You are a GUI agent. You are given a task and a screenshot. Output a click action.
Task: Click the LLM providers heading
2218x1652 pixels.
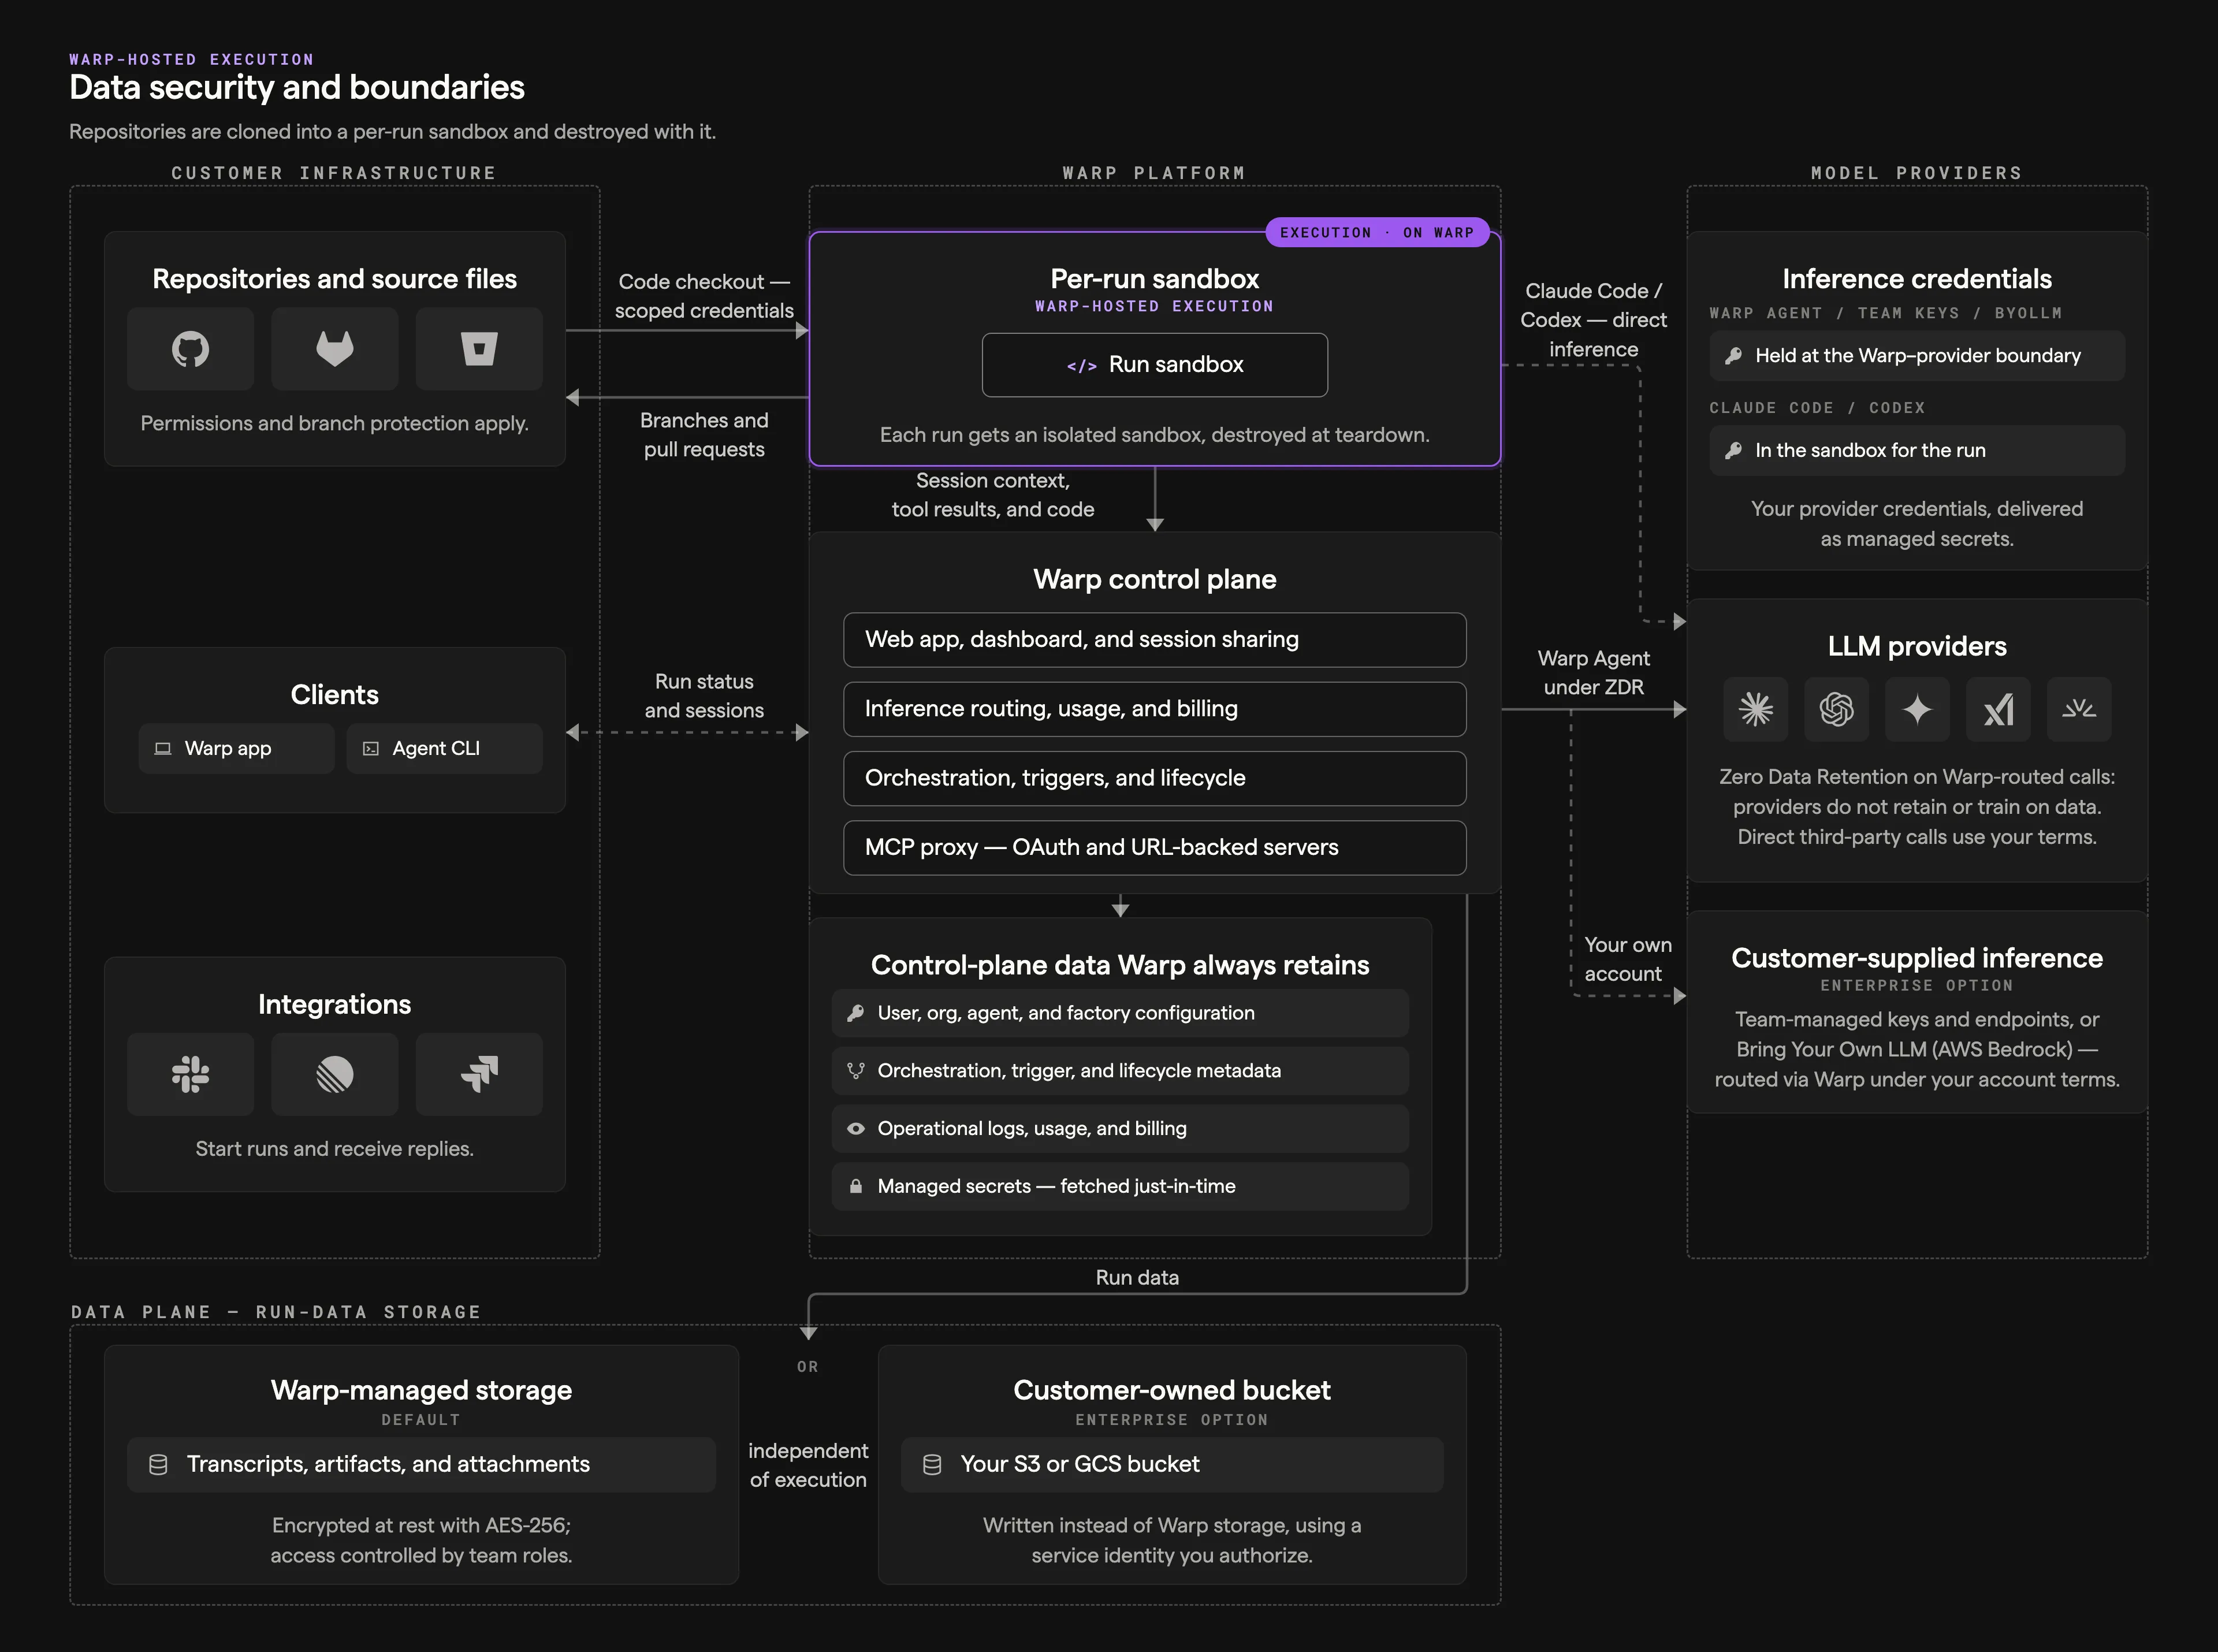coord(1917,646)
